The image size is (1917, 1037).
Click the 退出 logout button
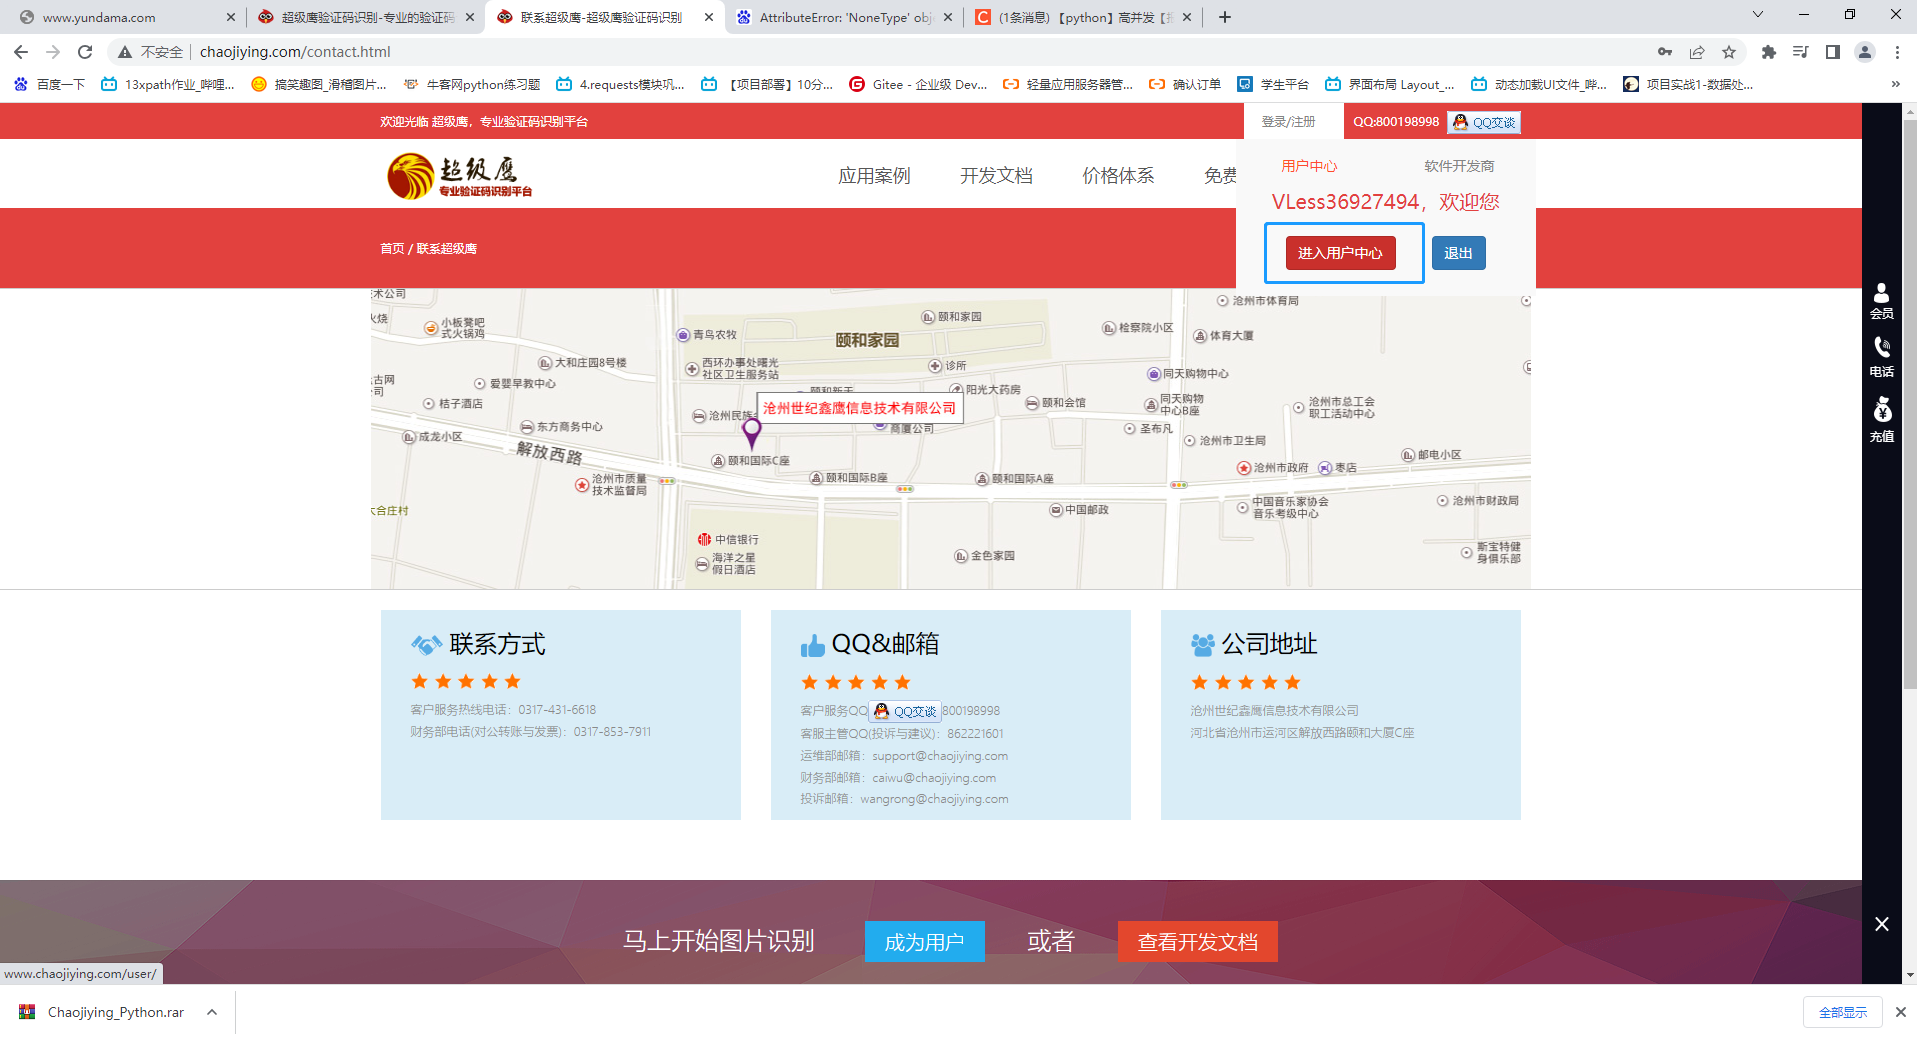click(1458, 253)
